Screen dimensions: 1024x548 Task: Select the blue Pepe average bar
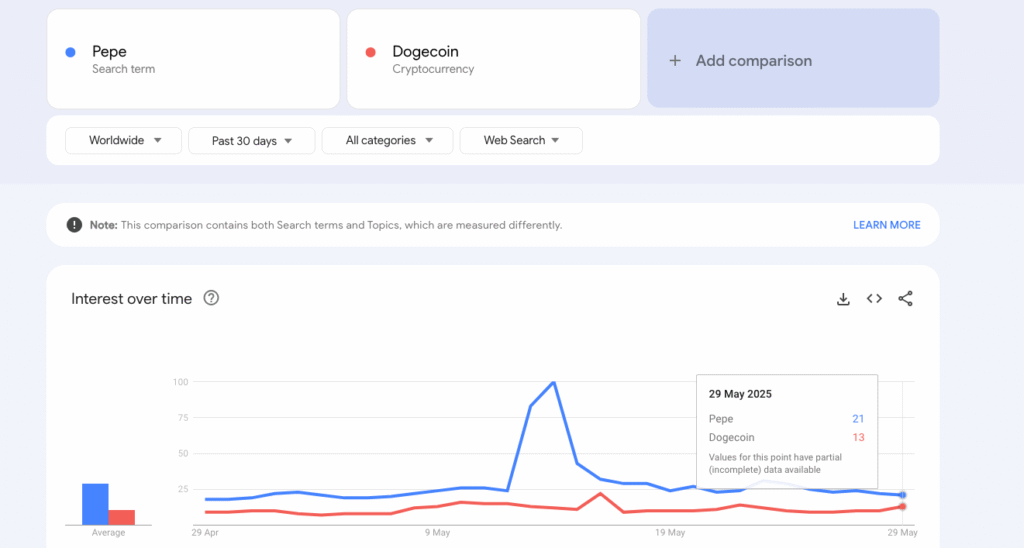(x=95, y=504)
